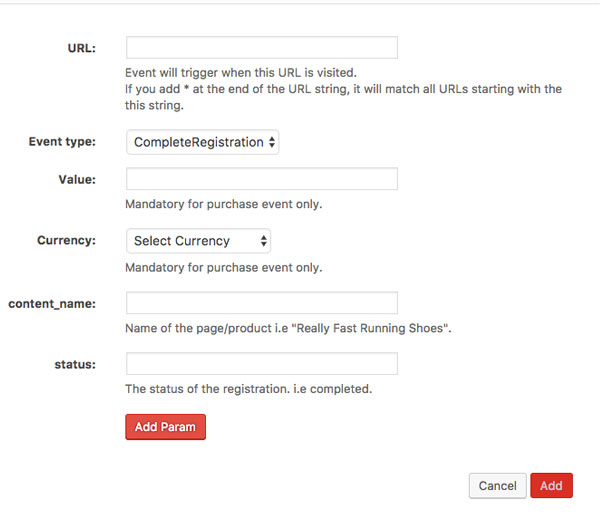The width and height of the screenshot is (600, 532).
Task: Click the "URL:" field label
Action: (x=79, y=48)
